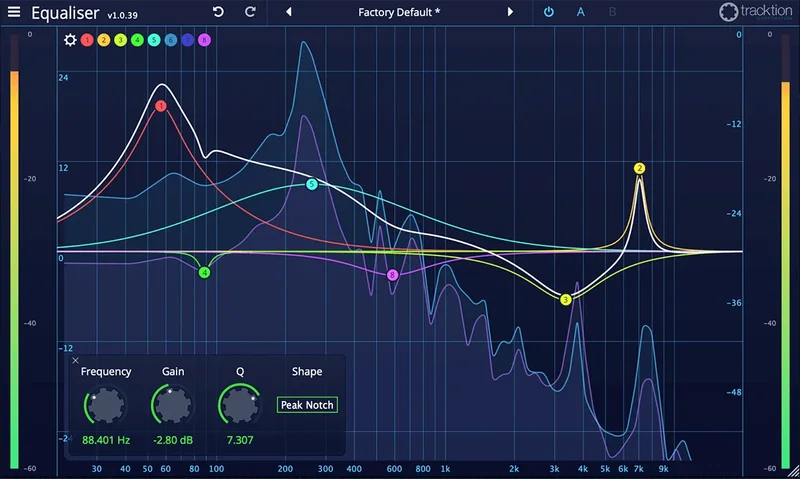800x479 pixels.
Task: Click the 1k frequency axis label
Action: (x=445, y=469)
